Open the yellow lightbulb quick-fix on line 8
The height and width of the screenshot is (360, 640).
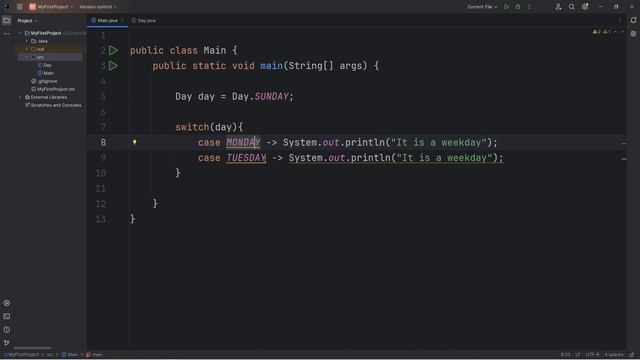(134, 142)
